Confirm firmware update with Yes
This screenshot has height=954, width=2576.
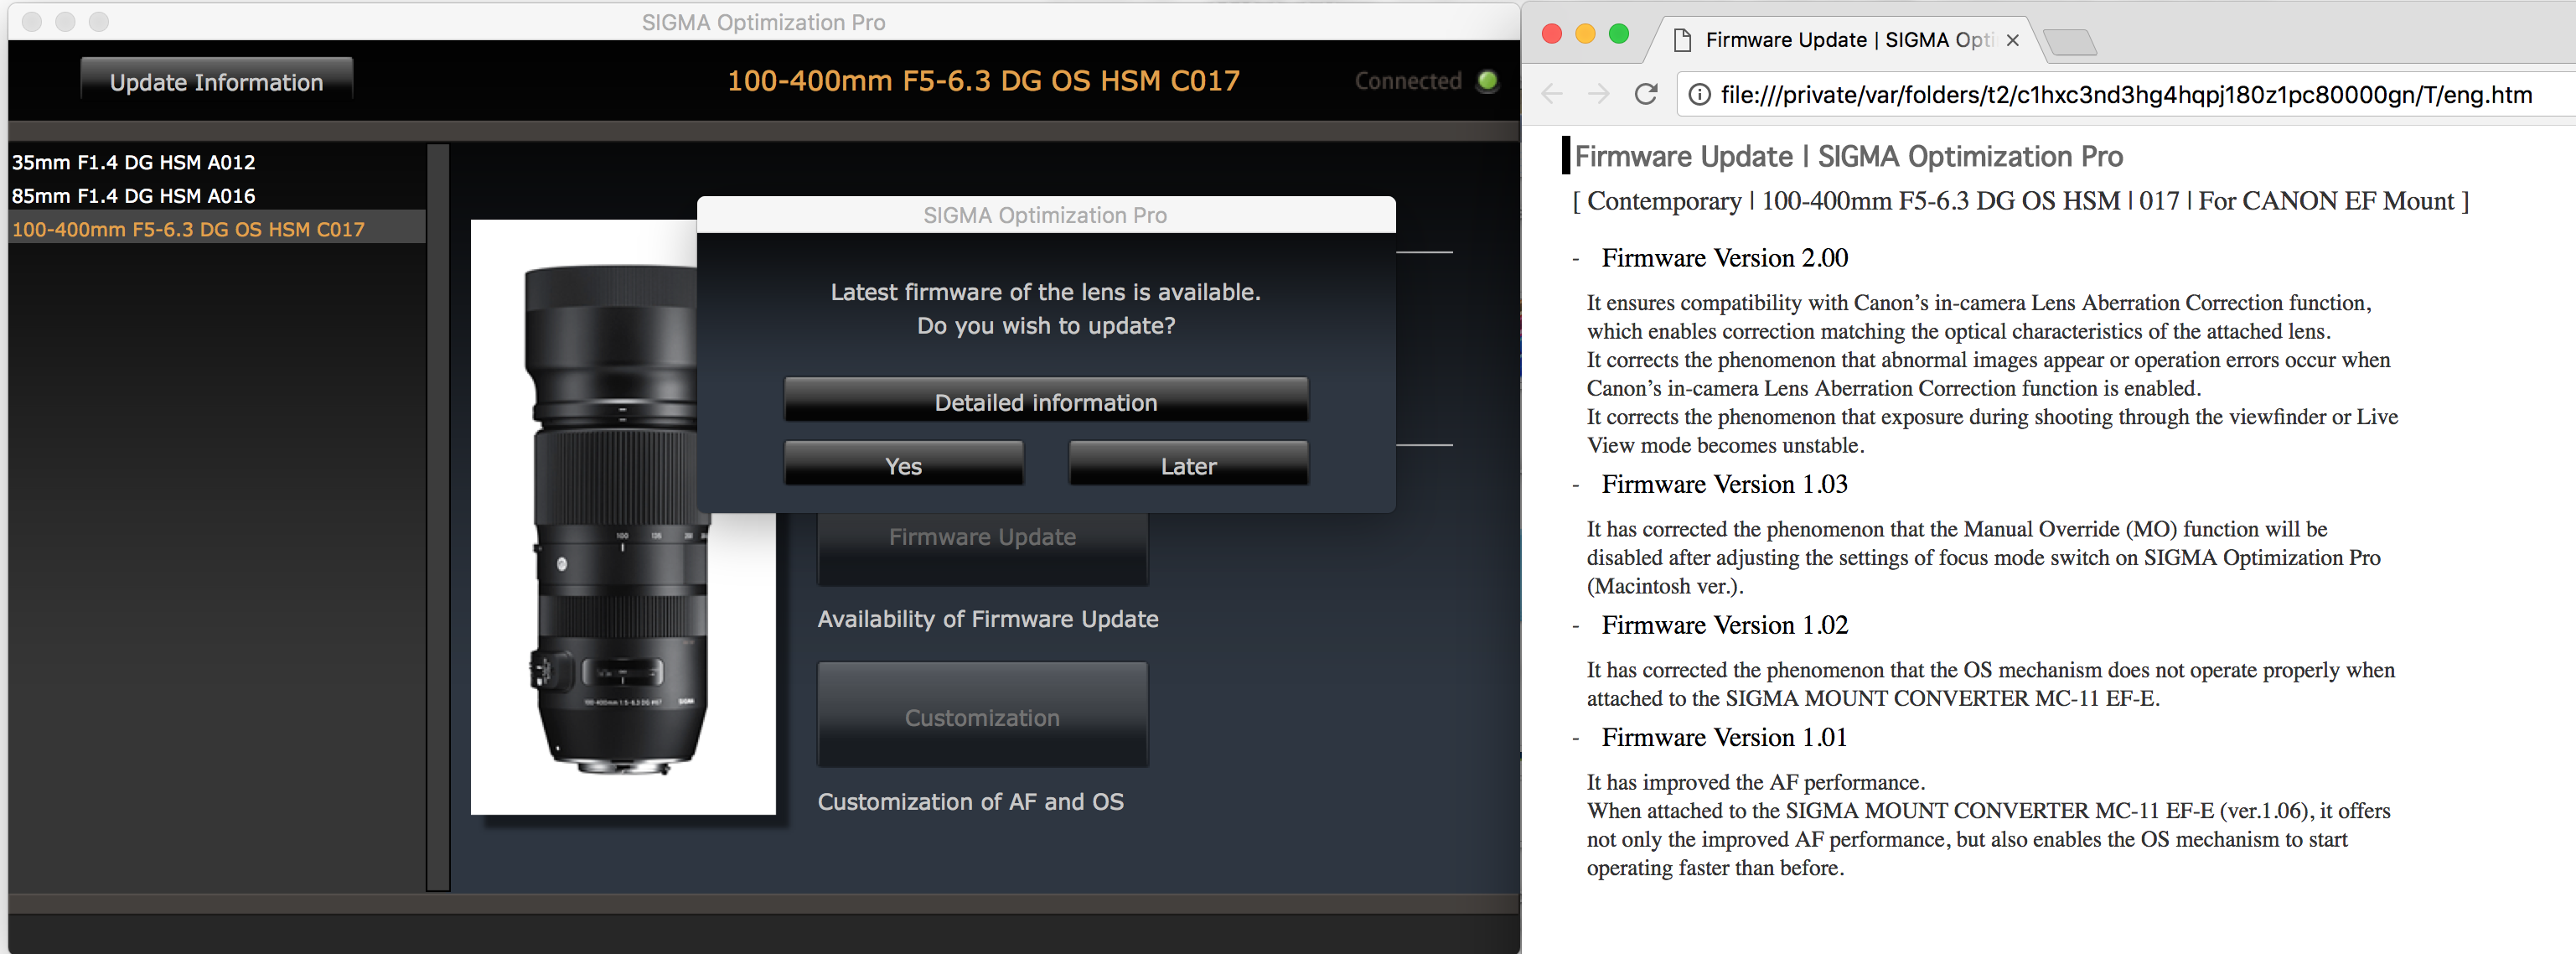(x=903, y=465)
